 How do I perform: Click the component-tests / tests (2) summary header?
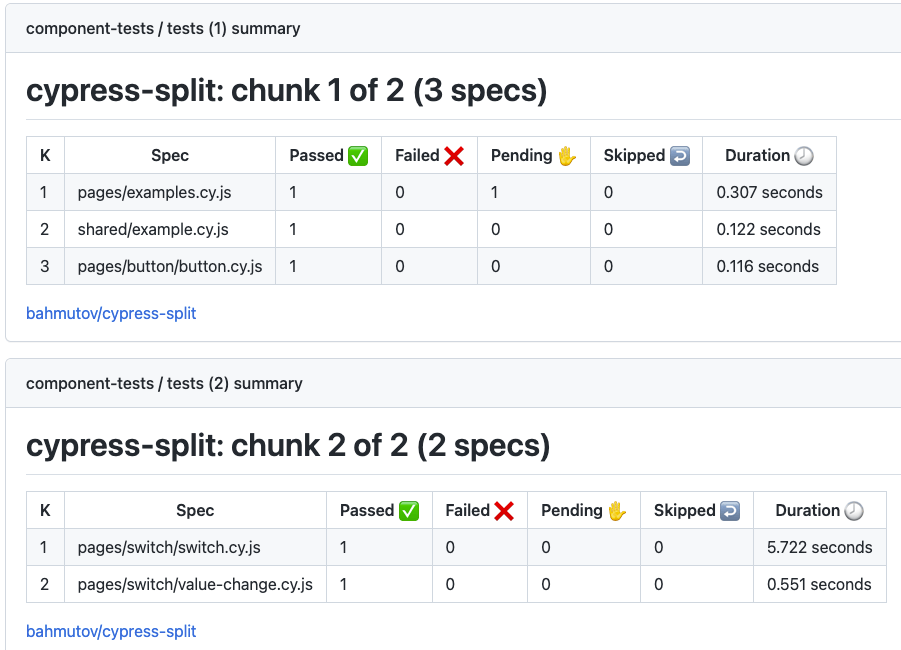point(163,383)
